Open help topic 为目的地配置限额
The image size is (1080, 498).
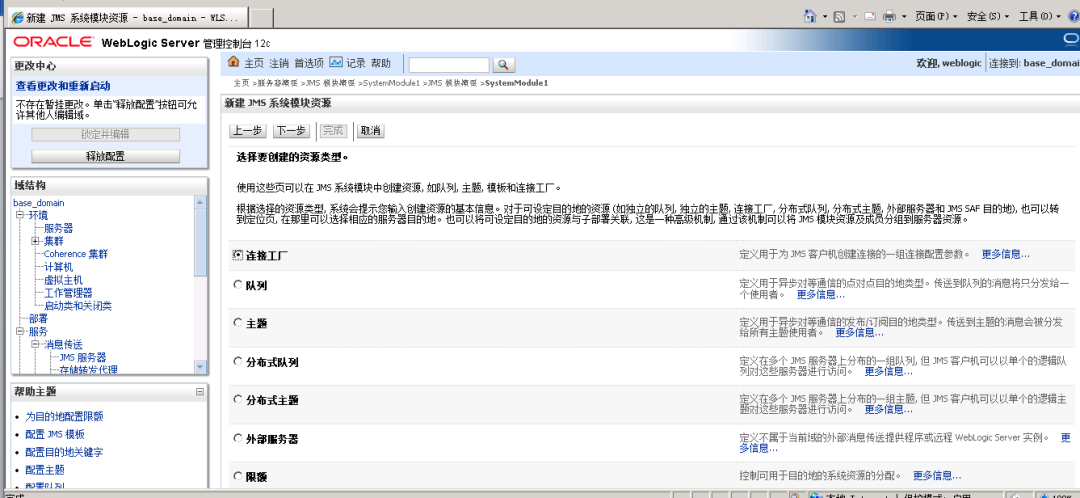click(x=65, y=417)
